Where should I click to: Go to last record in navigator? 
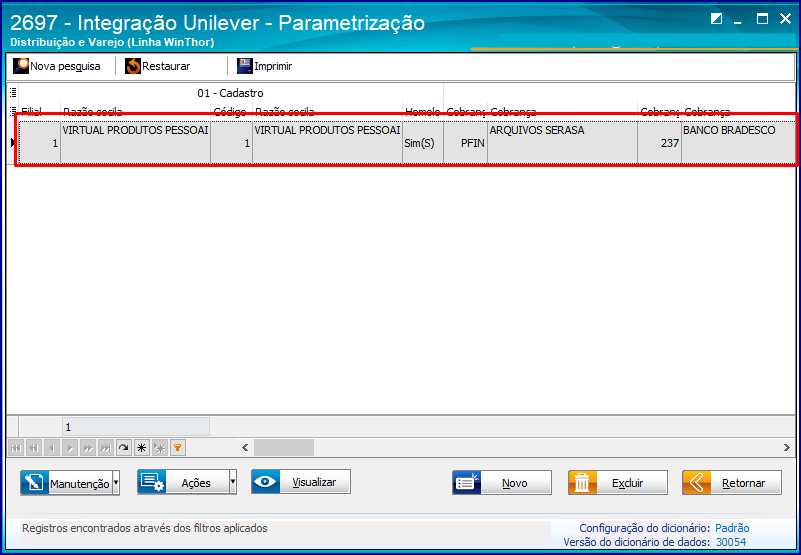(x=106, y=448)
